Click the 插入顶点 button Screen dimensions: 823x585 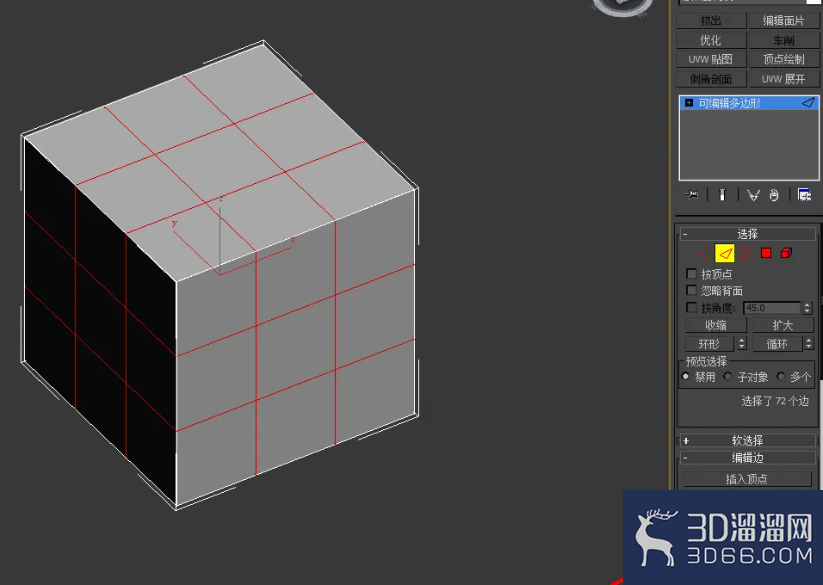(747, 478)
